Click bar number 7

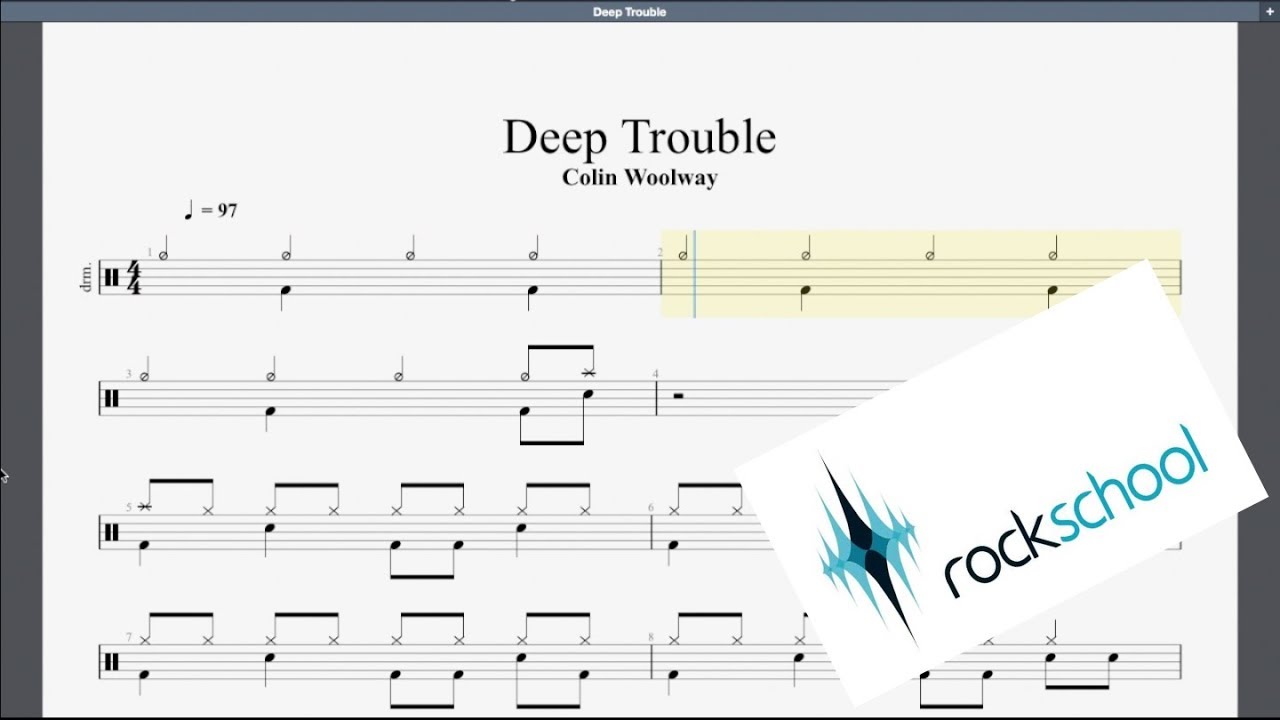(128, 637)
